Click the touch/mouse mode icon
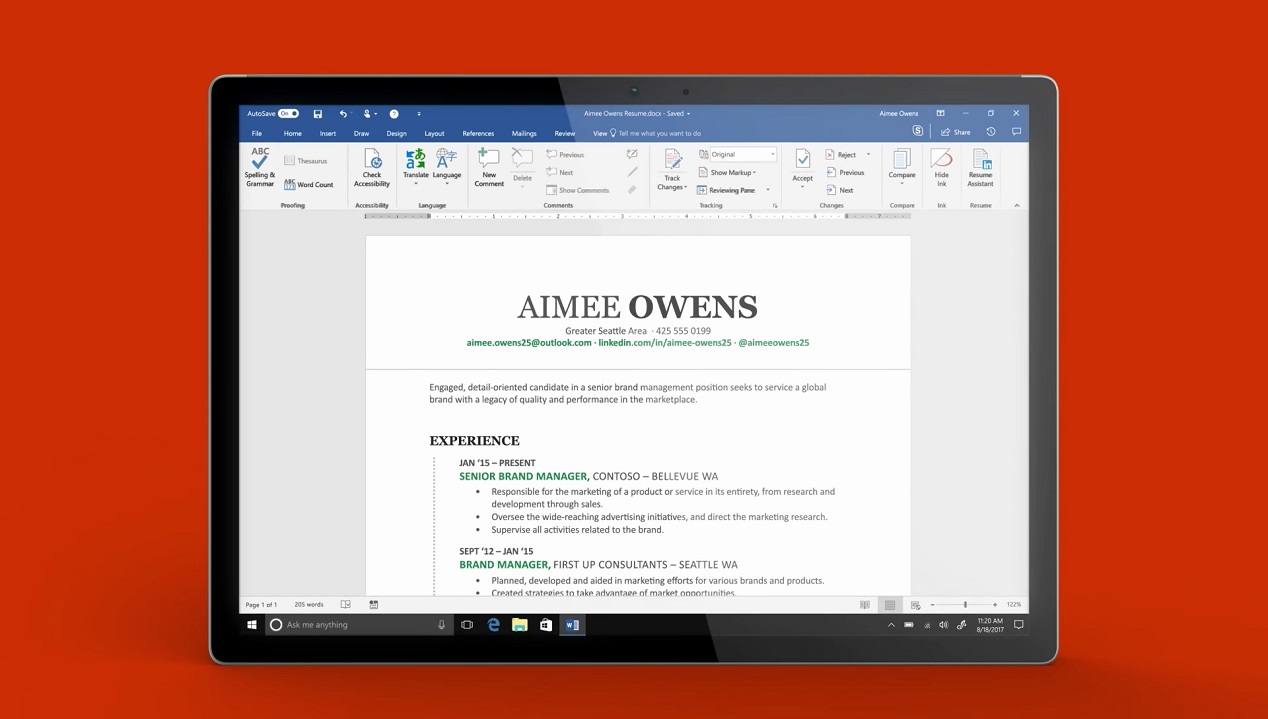Screen dimensions: 1268x719 368,114
